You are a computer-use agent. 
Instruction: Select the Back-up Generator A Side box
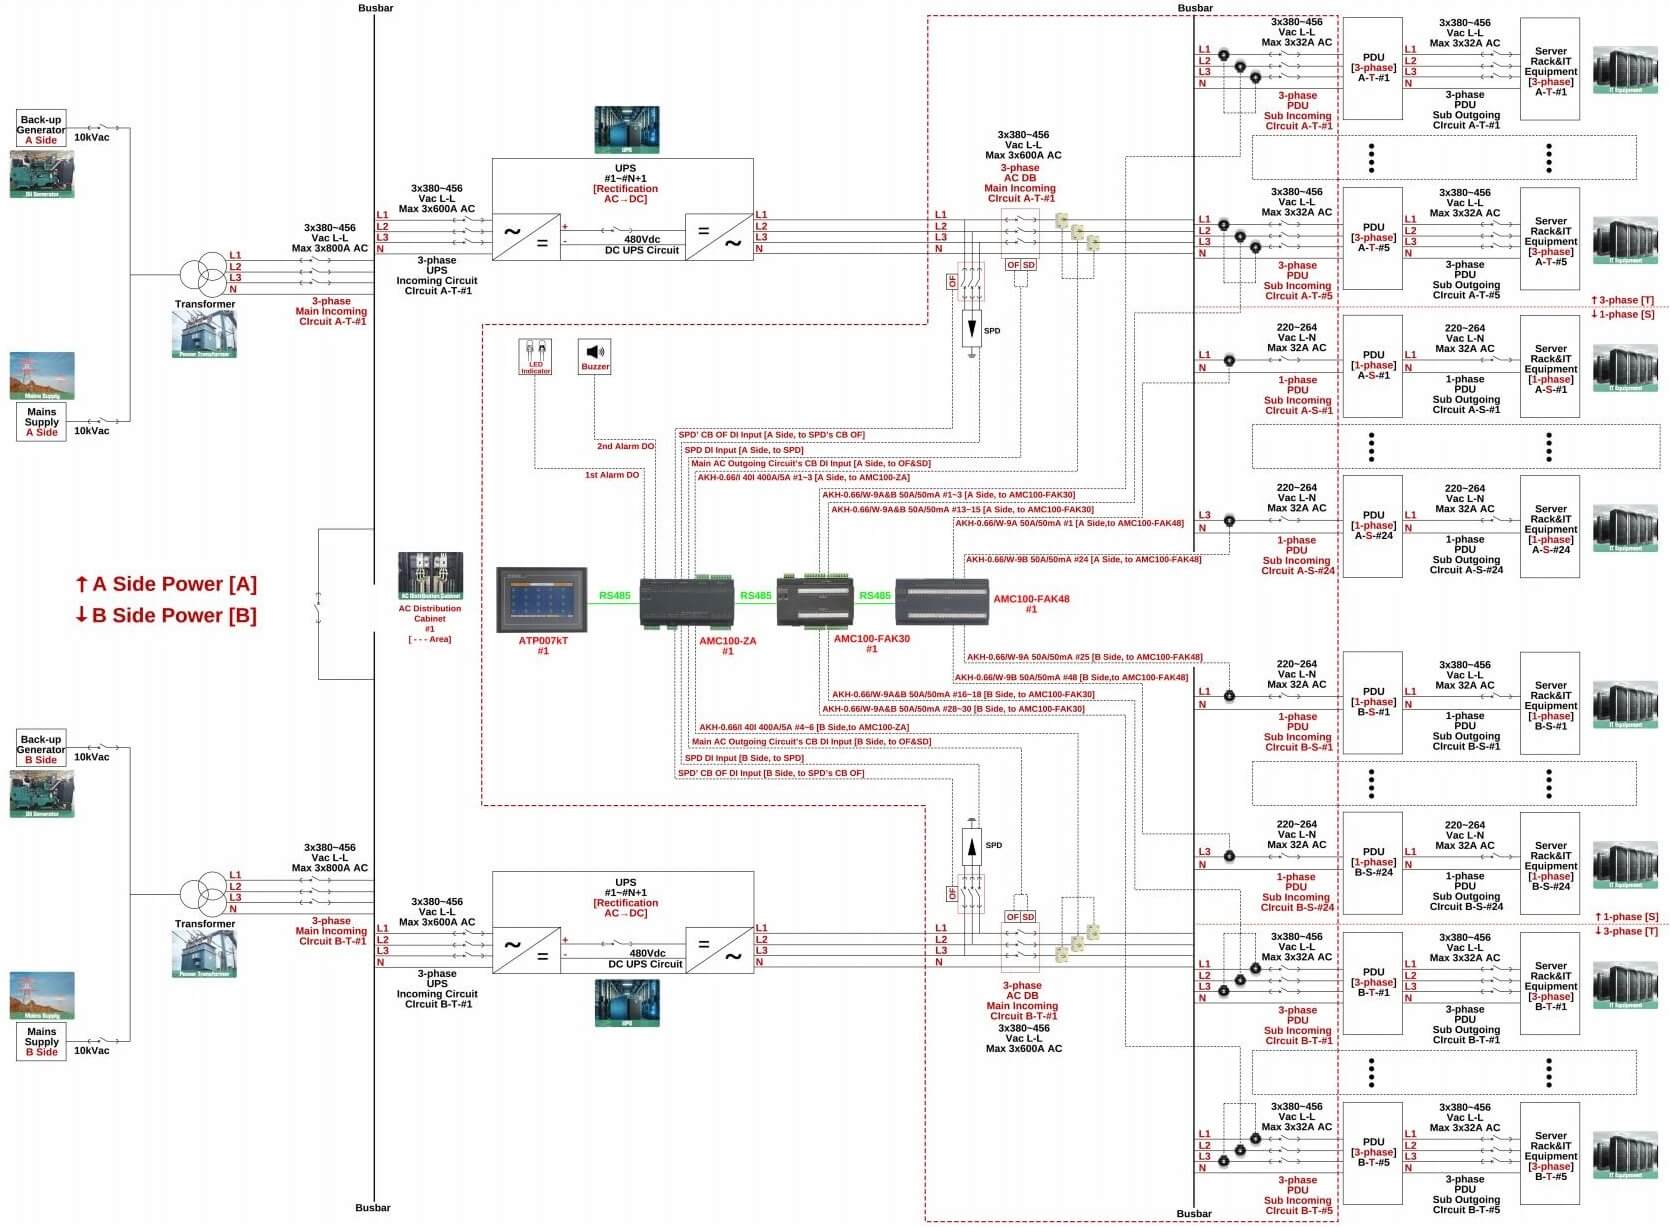[x=41, y=129]
